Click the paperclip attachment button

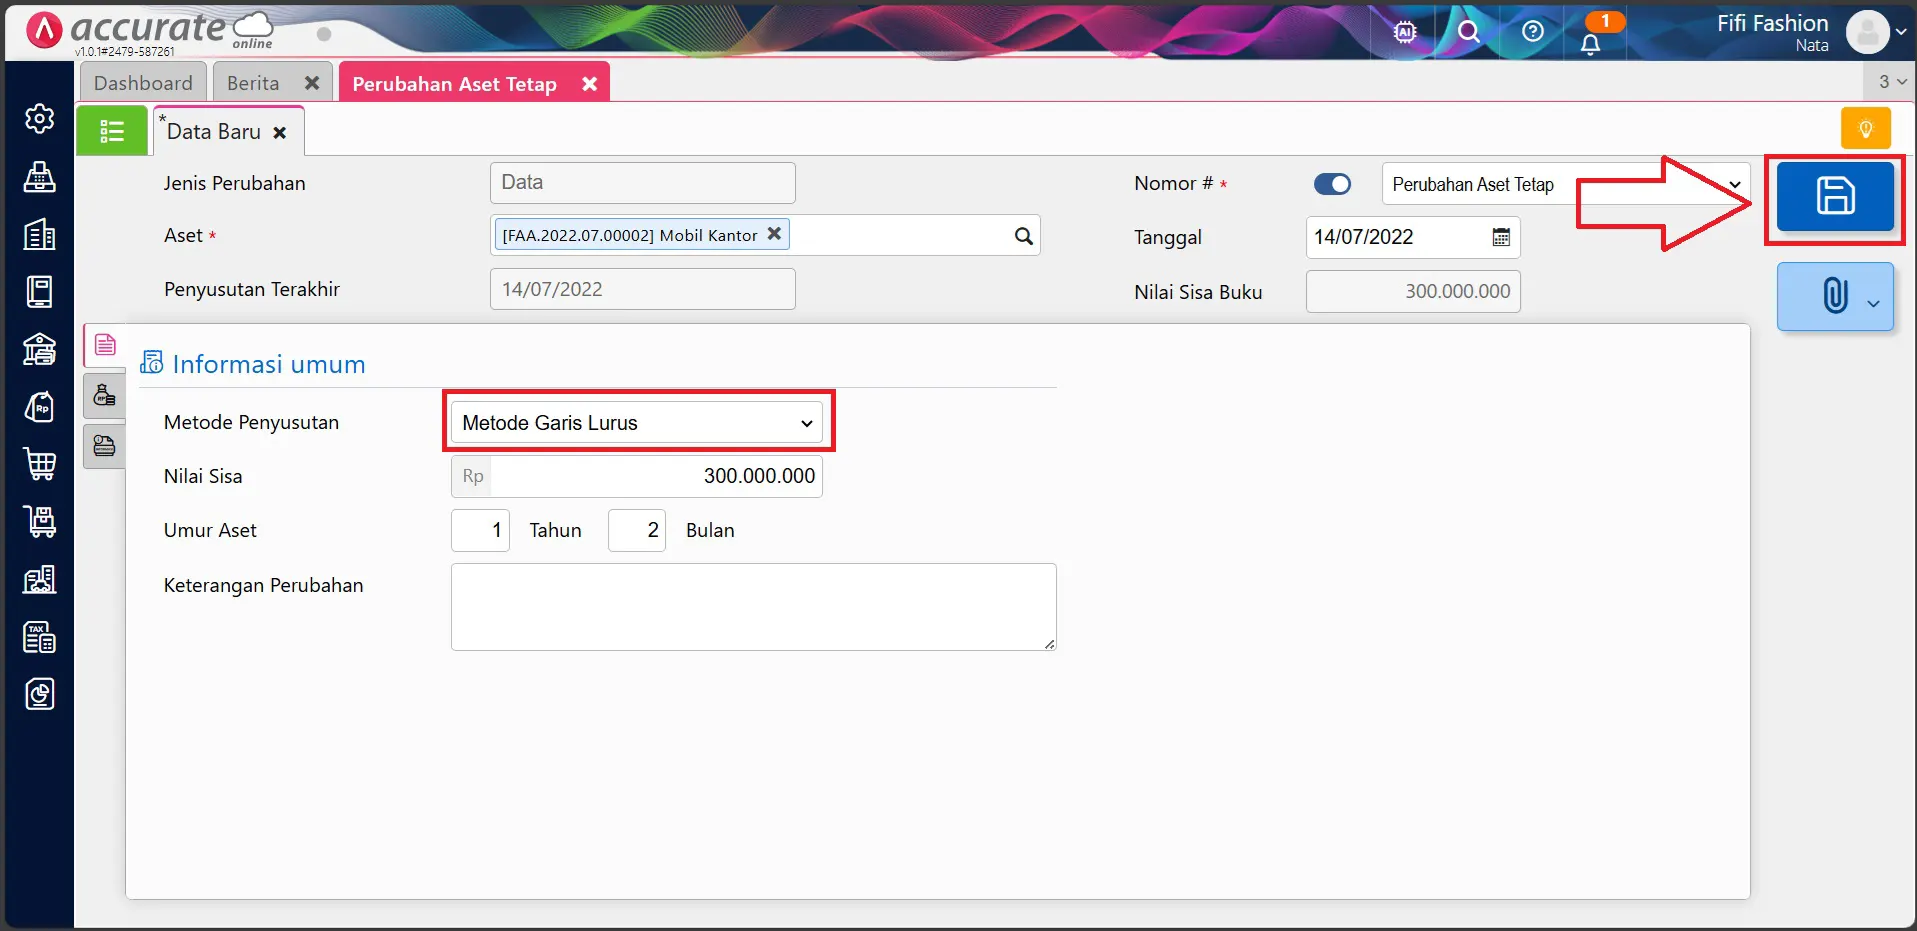click(1834, 296)
